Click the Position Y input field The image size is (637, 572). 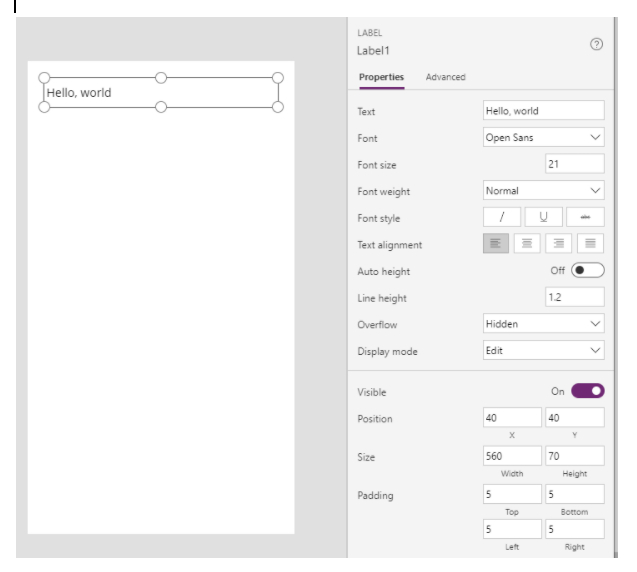pyautogui.click(x=574, y=418)
